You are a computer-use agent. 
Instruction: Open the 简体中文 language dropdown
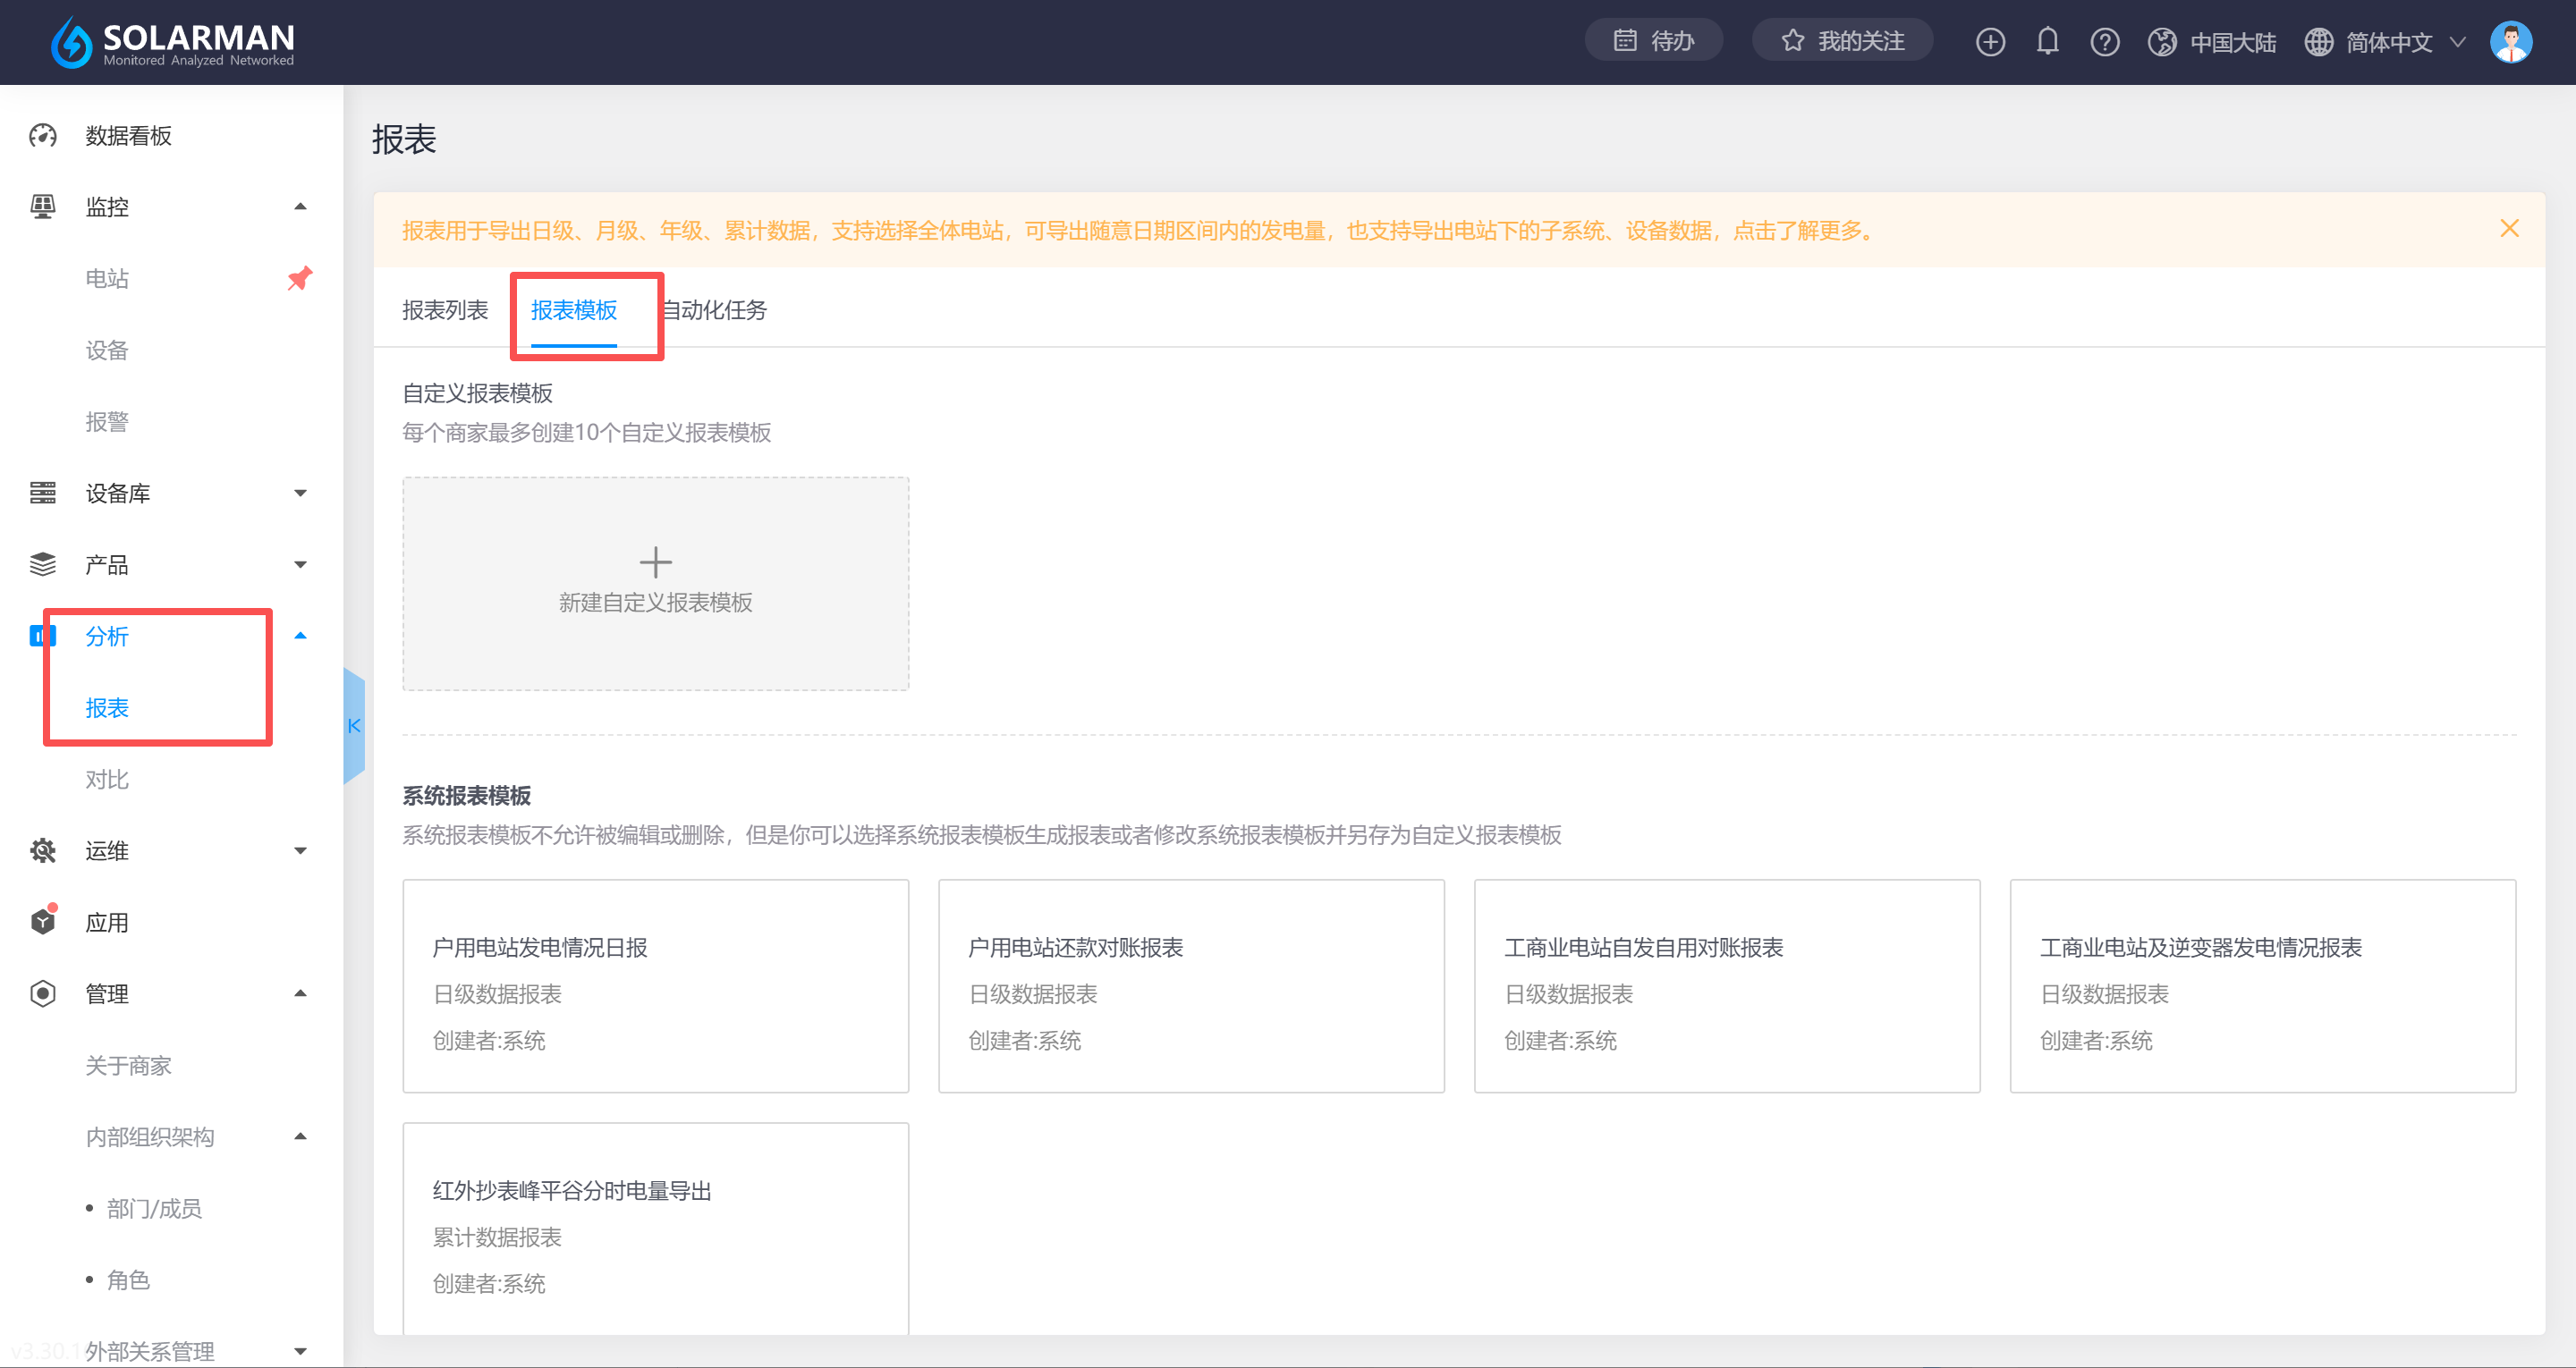[2390, 42]
